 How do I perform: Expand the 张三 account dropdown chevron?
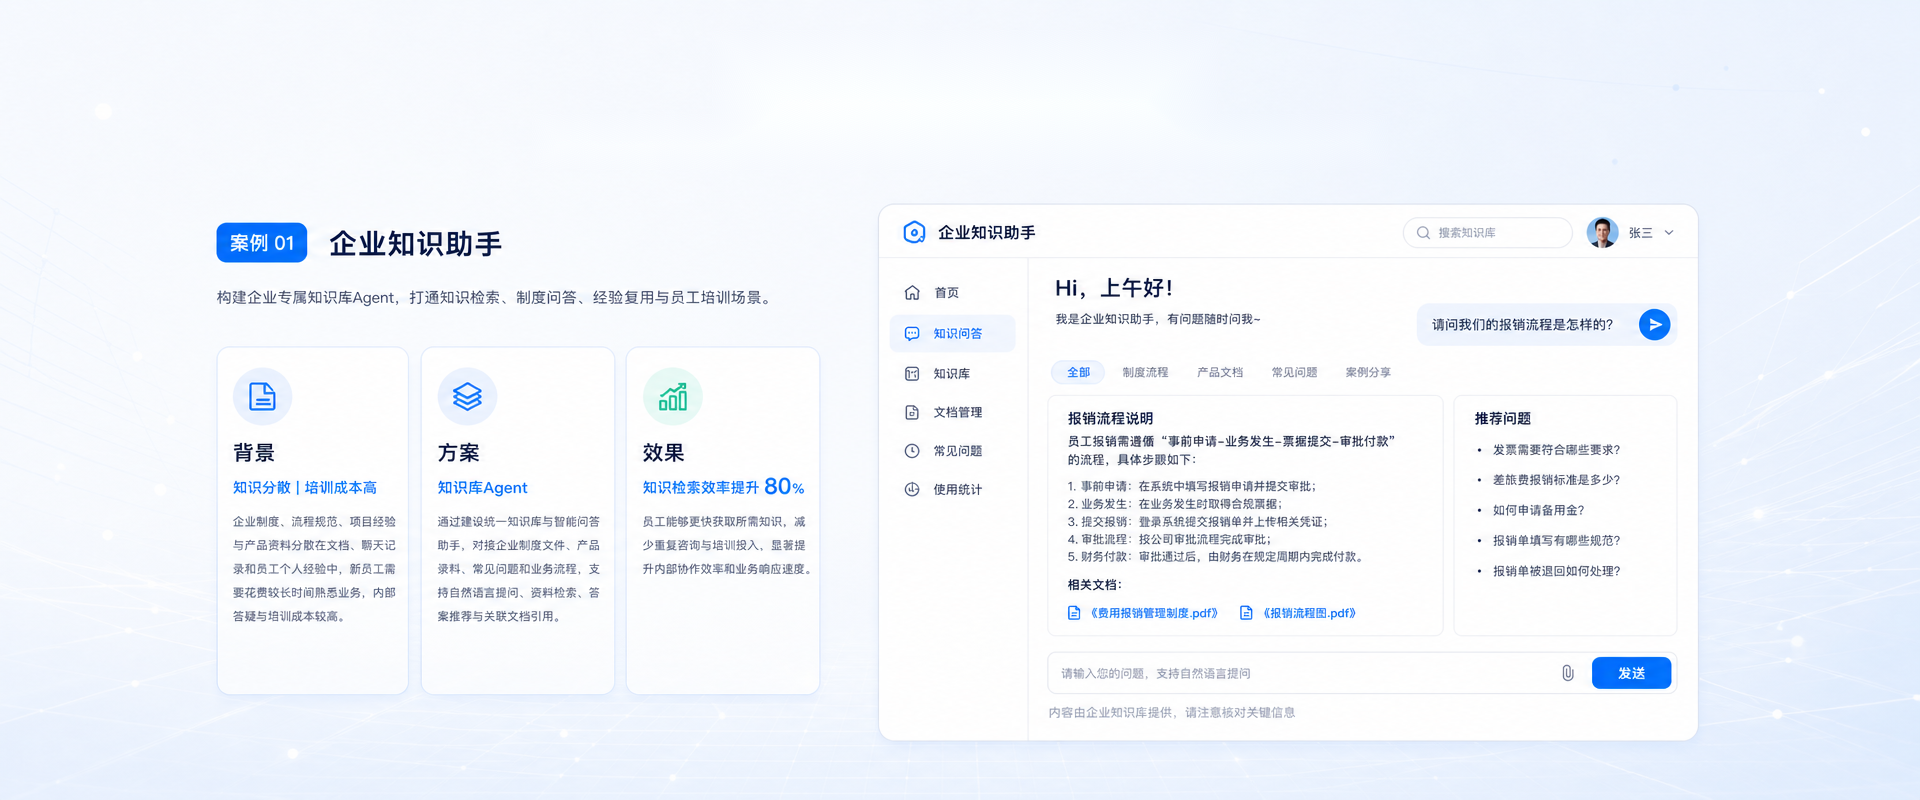(1668, 233)
